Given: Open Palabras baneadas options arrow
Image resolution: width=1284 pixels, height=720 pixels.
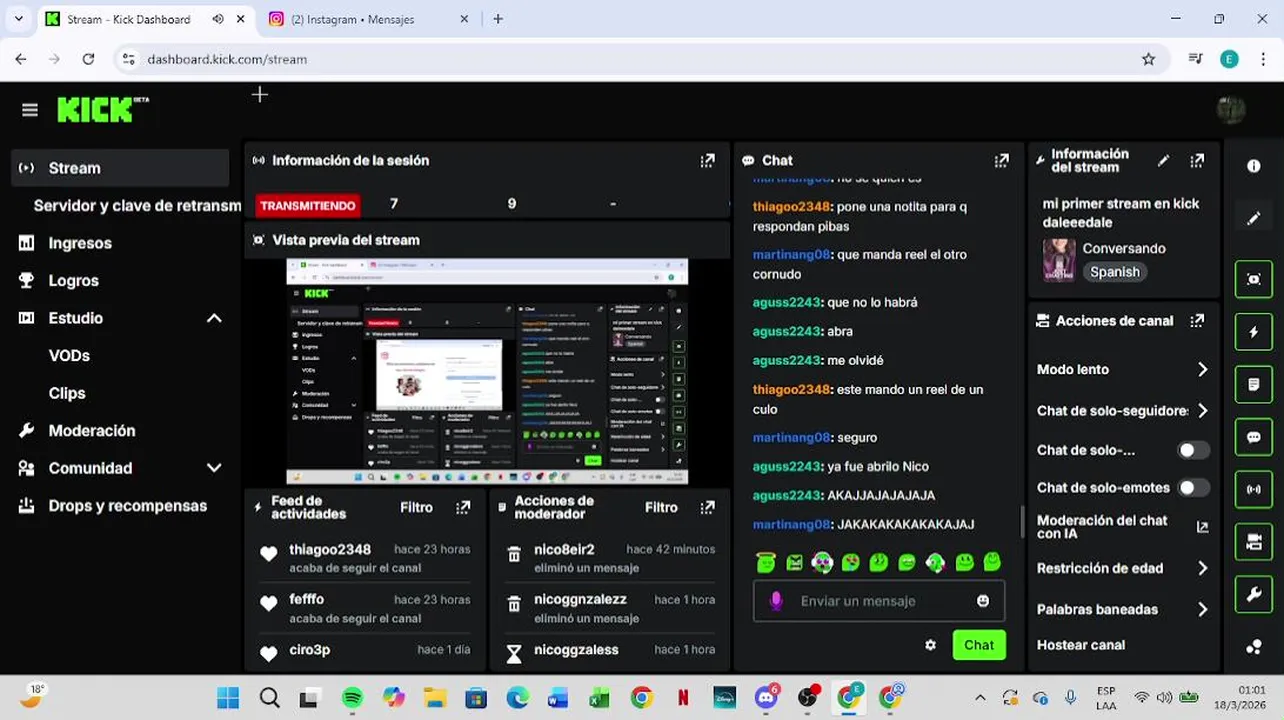Looking at the screenshot, I should click(x=1202, y=609).
